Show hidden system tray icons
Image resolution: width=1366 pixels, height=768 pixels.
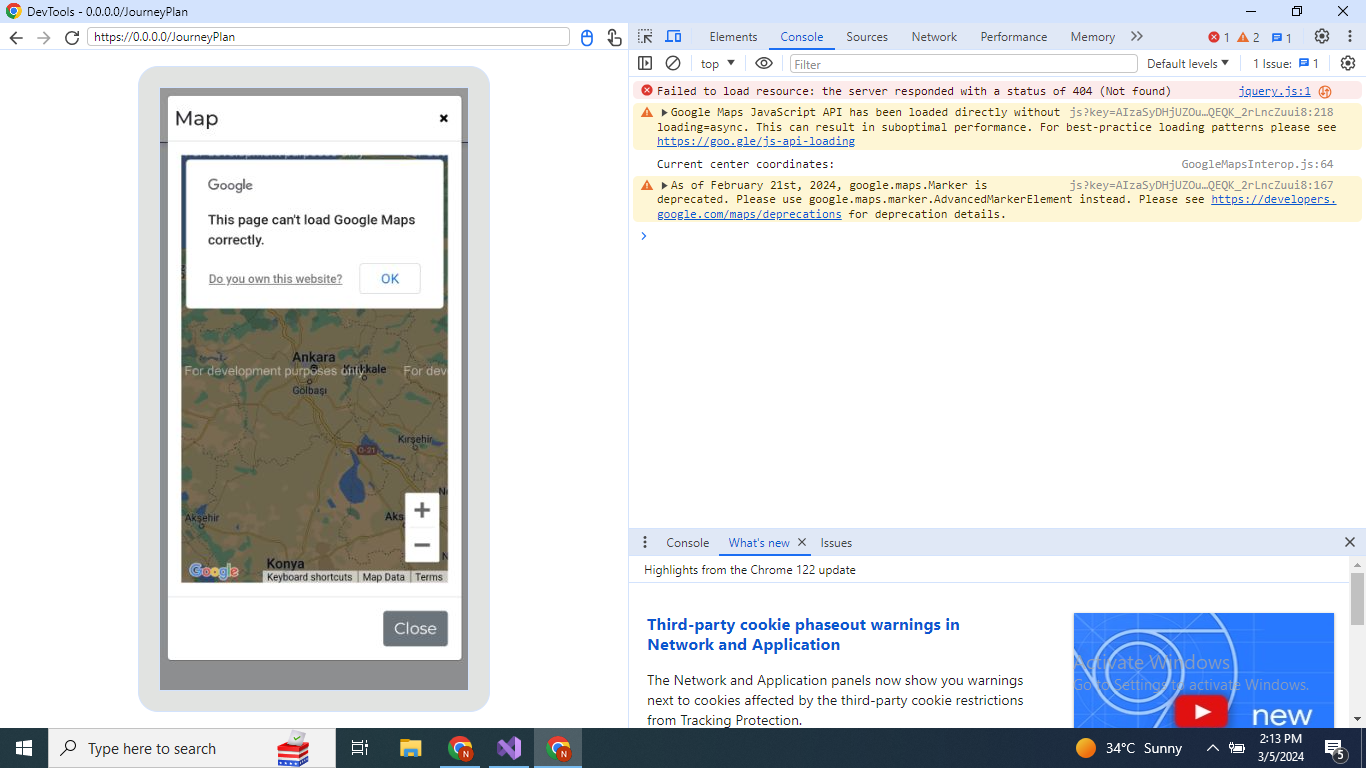click(1212, 748)
